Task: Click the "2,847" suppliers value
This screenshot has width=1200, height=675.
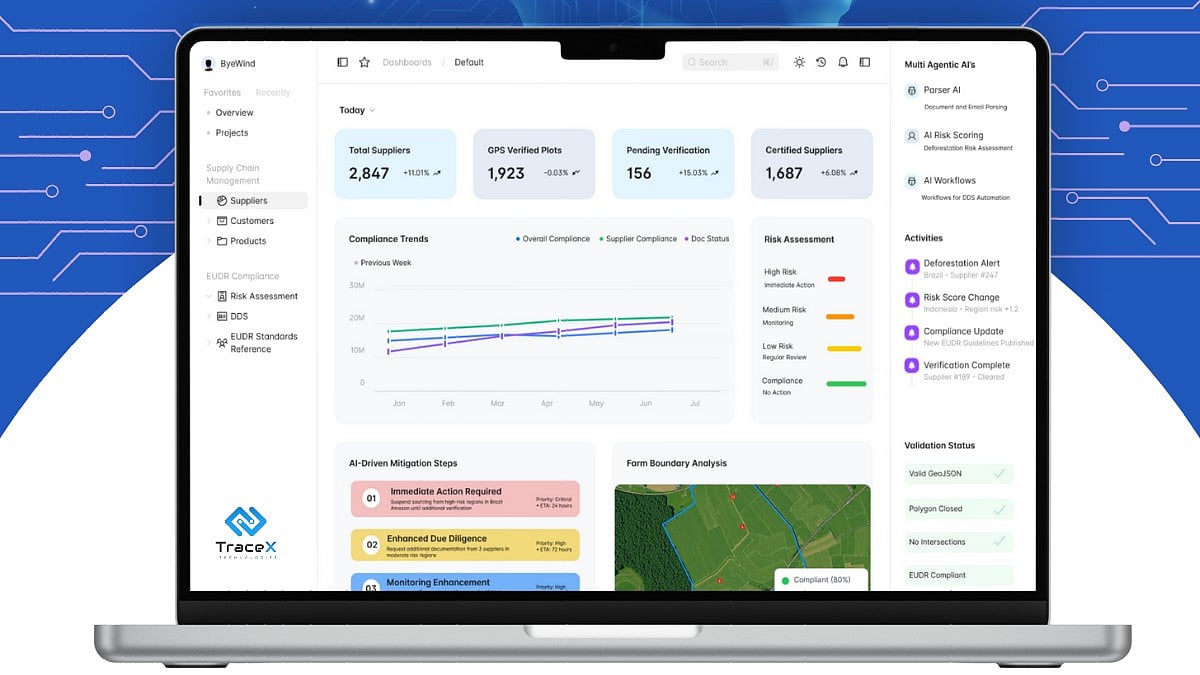Action: click(x=369, y=173)
